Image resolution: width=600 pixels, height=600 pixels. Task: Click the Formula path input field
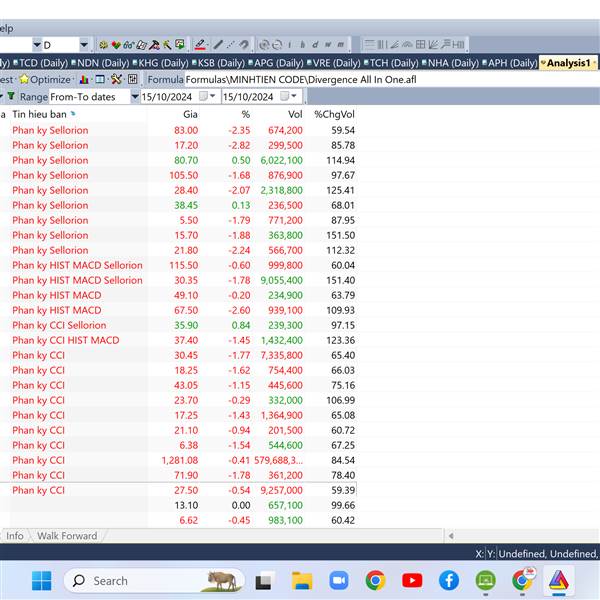coord(392,80)
